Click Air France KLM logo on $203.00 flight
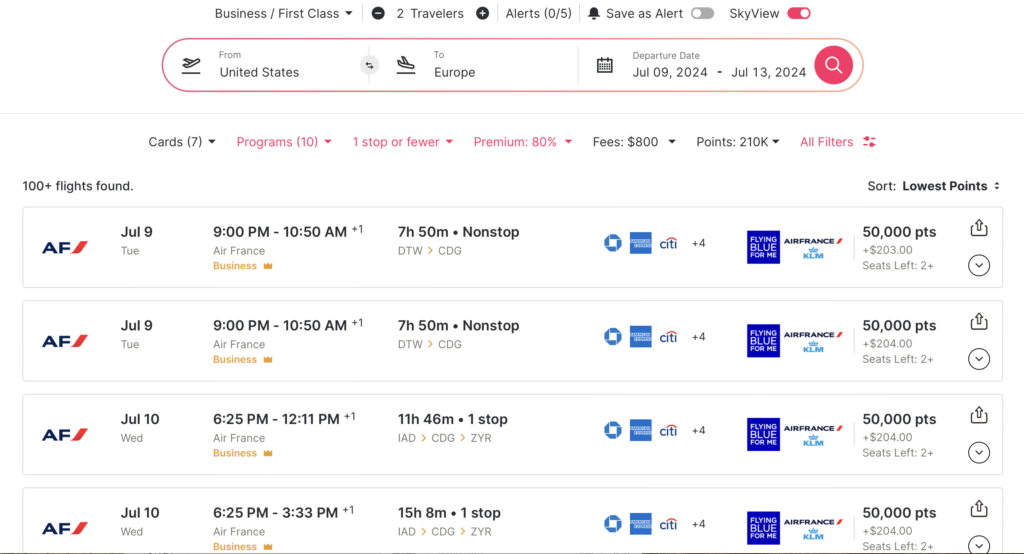1024x554 pixels. [x=813, y=248]
